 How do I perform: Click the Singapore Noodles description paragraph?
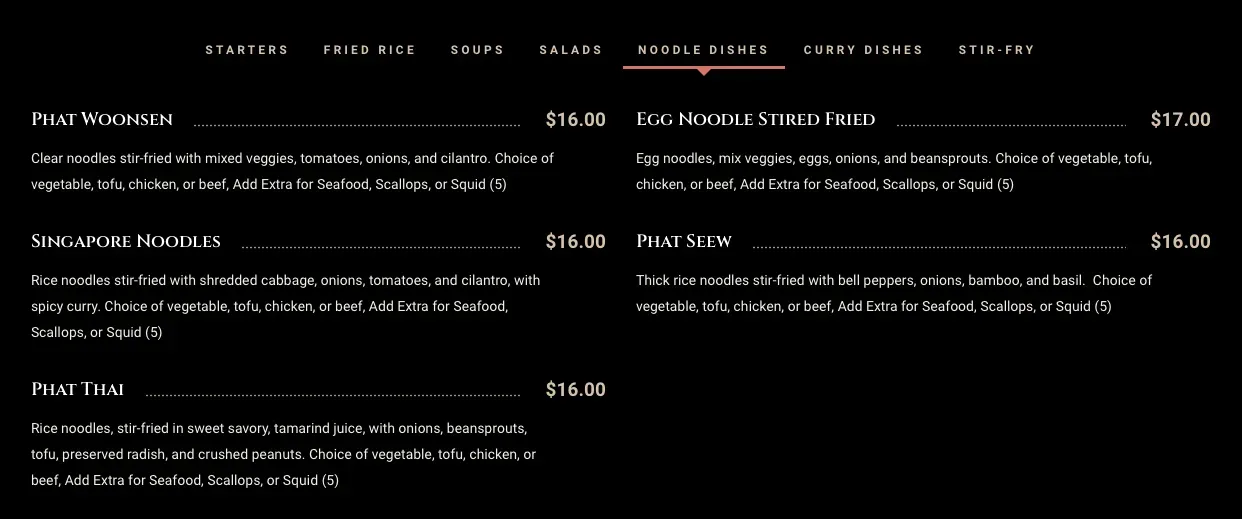click(286, 306)
